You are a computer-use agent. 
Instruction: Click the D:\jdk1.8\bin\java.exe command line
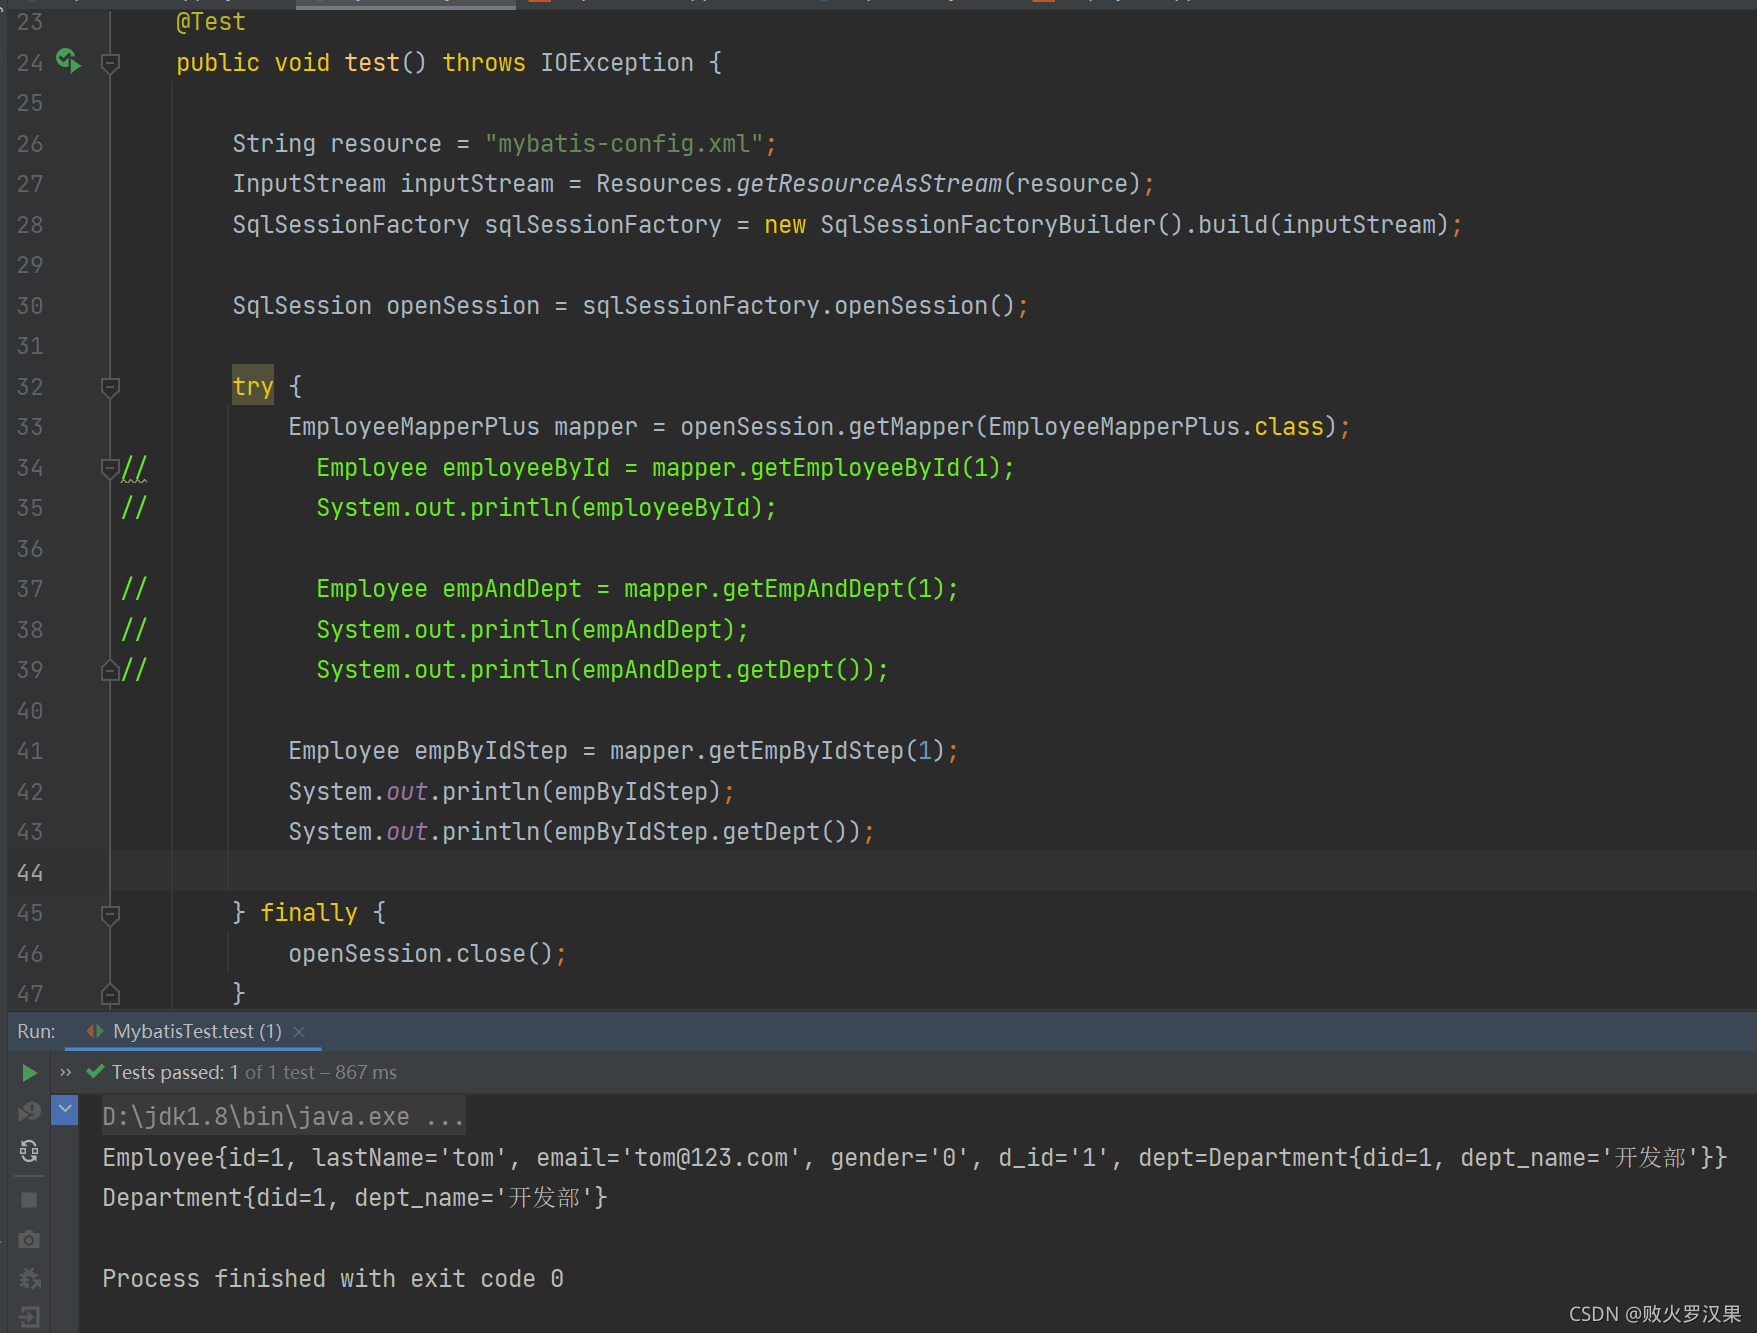283,1116
